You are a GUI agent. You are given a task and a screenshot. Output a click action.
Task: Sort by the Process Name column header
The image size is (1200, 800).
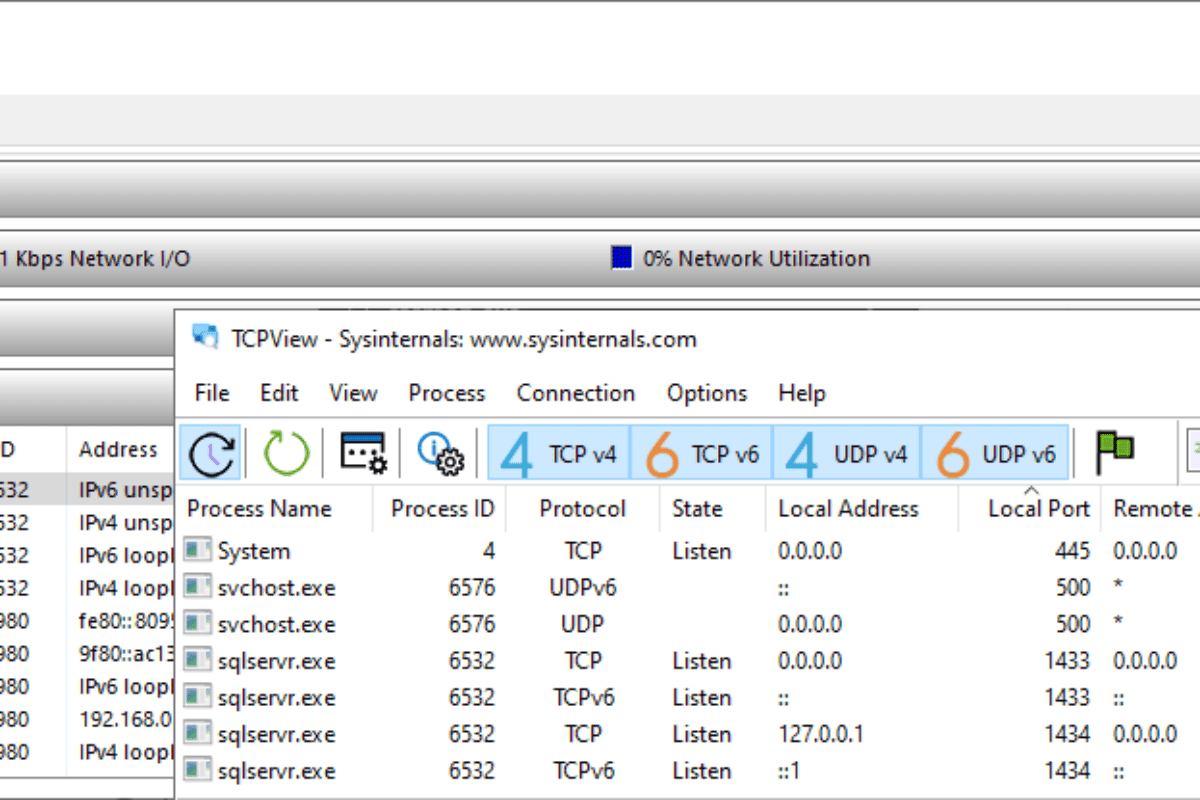[x=259, y=508]
